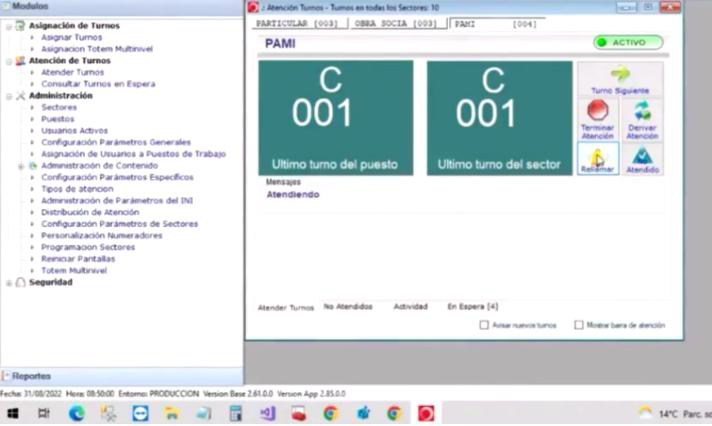Collapse the Administración tree node
The image size is (712, 426).
coord(8,96)
